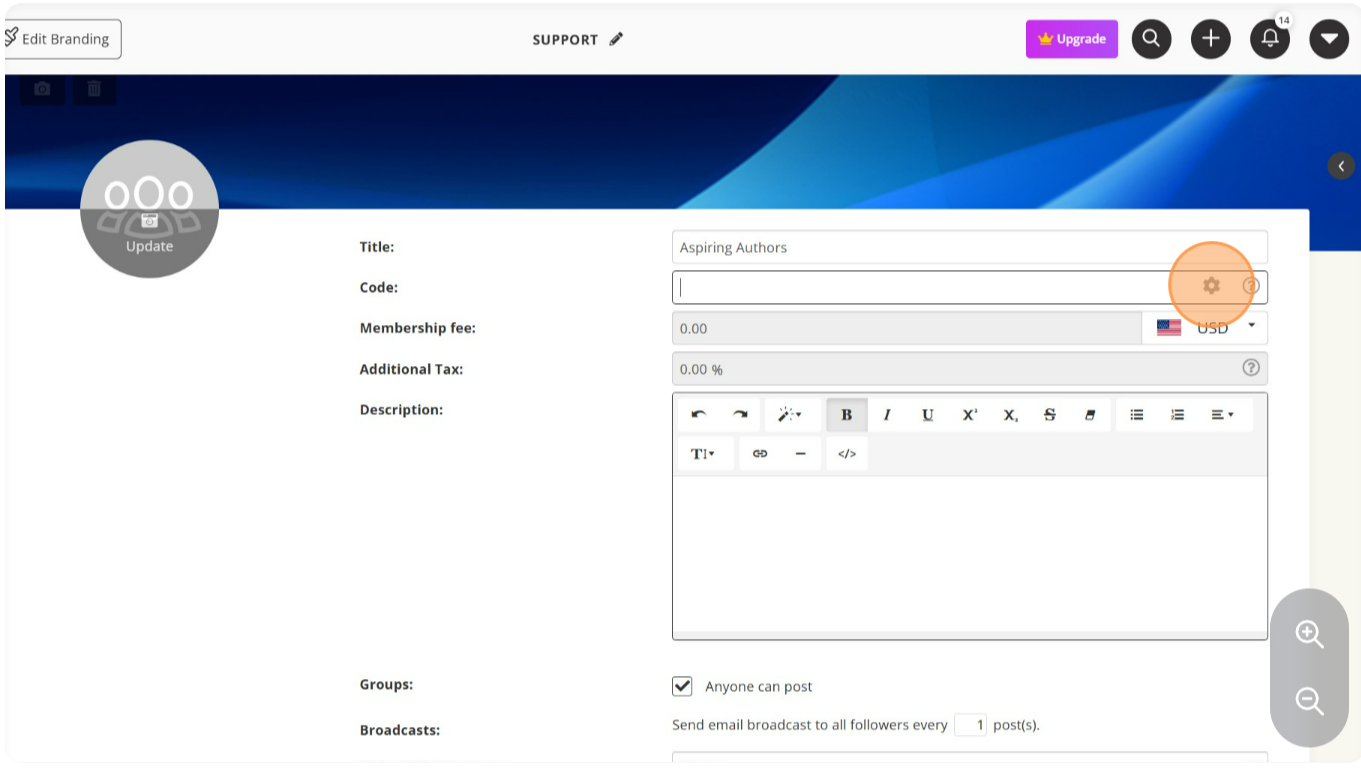Apply italic formatting in the description toolbar
This screenshot has width=1361, height=779.
click(886, 415)
